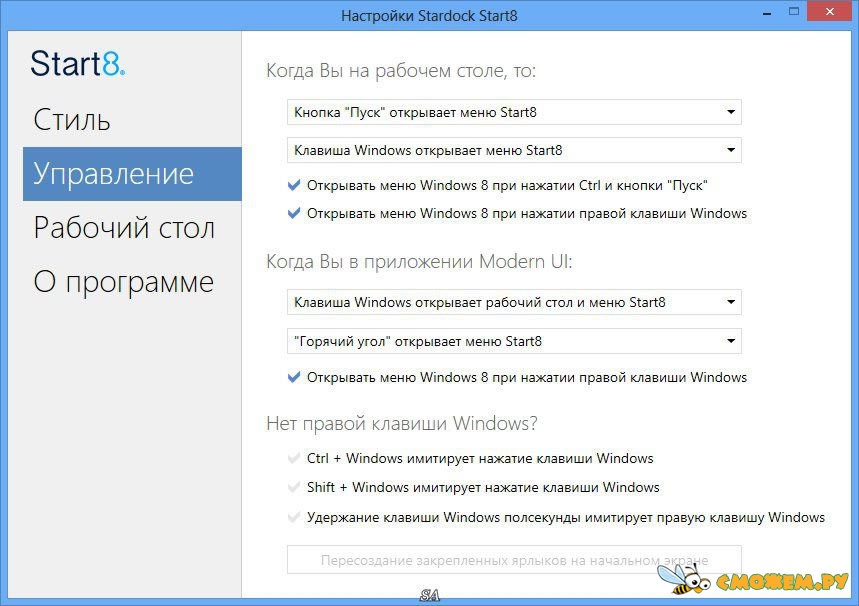Click the text "Нет правой клавиши Windows?"
The height and width of the screenshot is (606, 859).
point(402,424)
